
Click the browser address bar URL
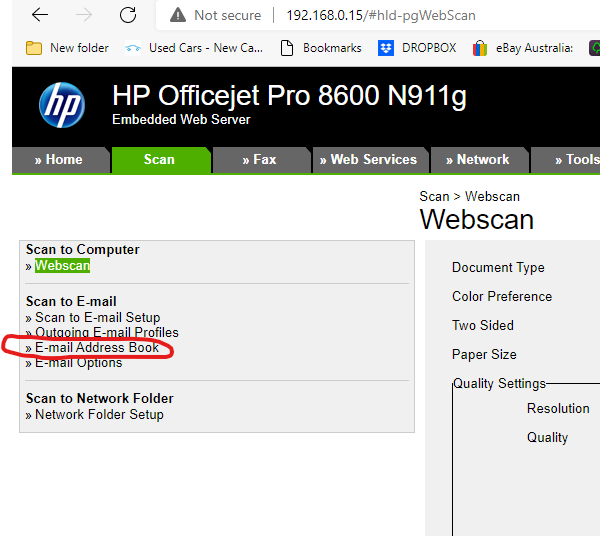tap(380, 16)
